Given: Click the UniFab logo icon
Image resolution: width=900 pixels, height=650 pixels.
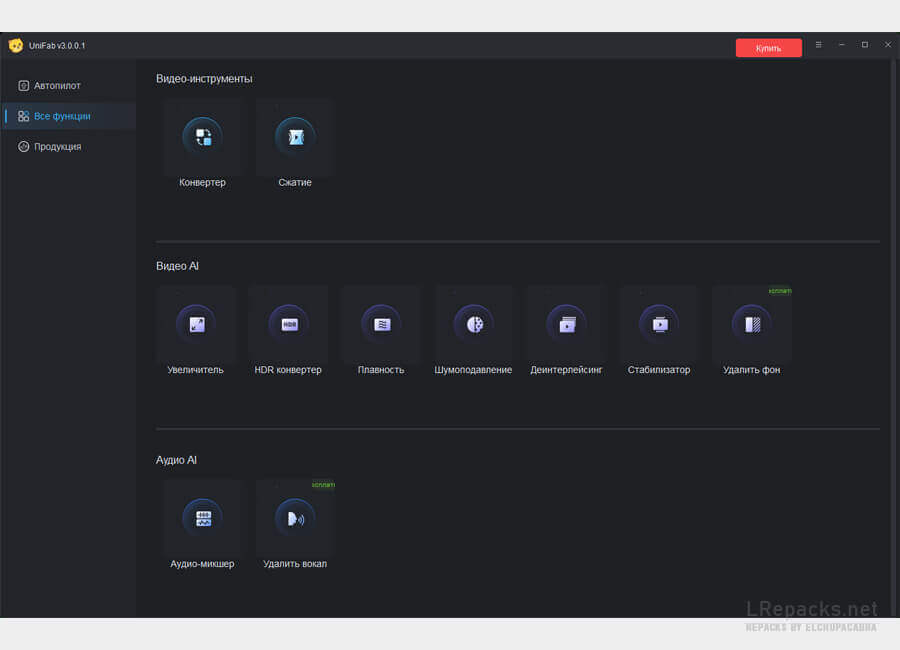Looking at the screenshot, I should 16,45.
